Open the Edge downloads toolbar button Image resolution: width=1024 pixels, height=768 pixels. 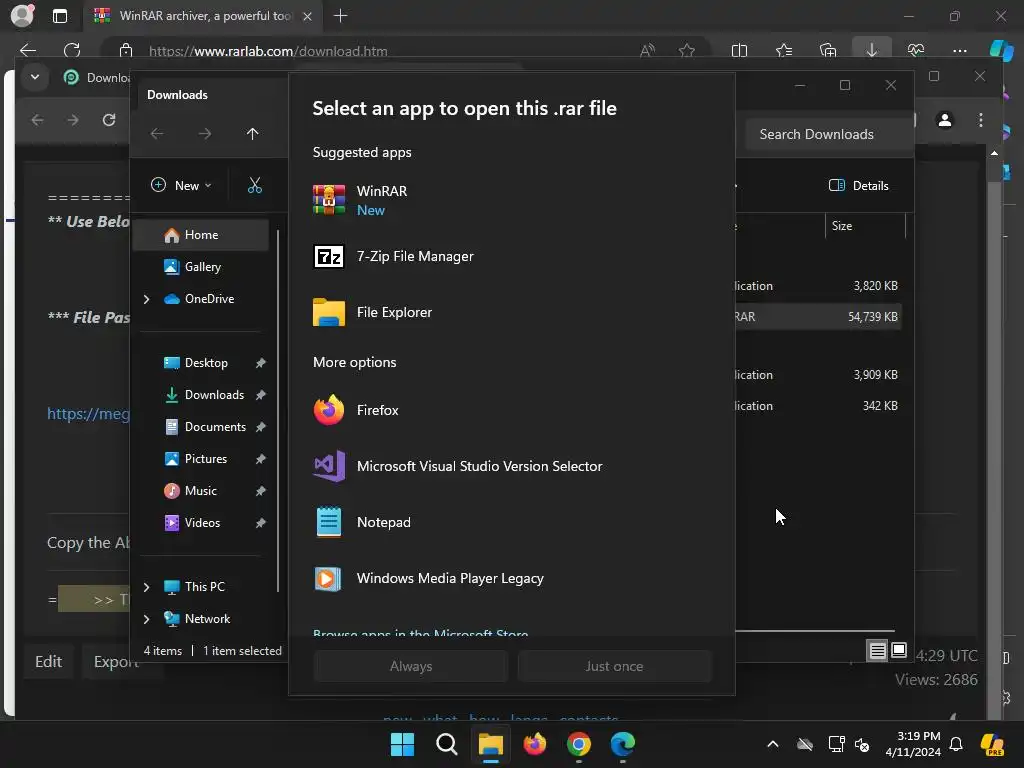pos(872,50)
